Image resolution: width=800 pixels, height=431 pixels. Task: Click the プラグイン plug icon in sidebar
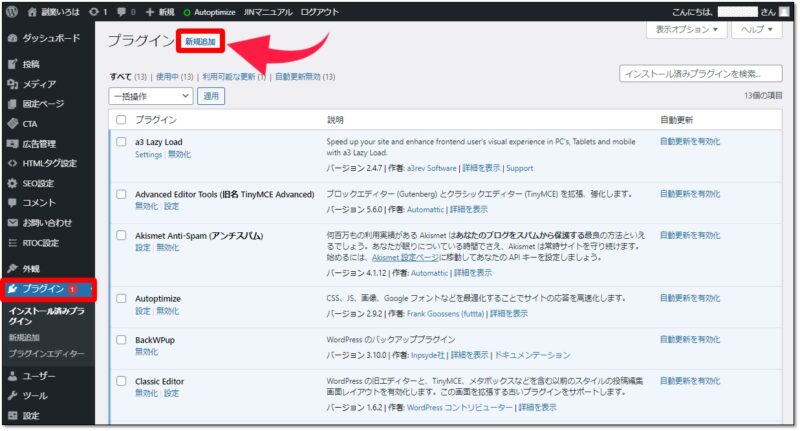pyautogui.click(x=13, y=289)
